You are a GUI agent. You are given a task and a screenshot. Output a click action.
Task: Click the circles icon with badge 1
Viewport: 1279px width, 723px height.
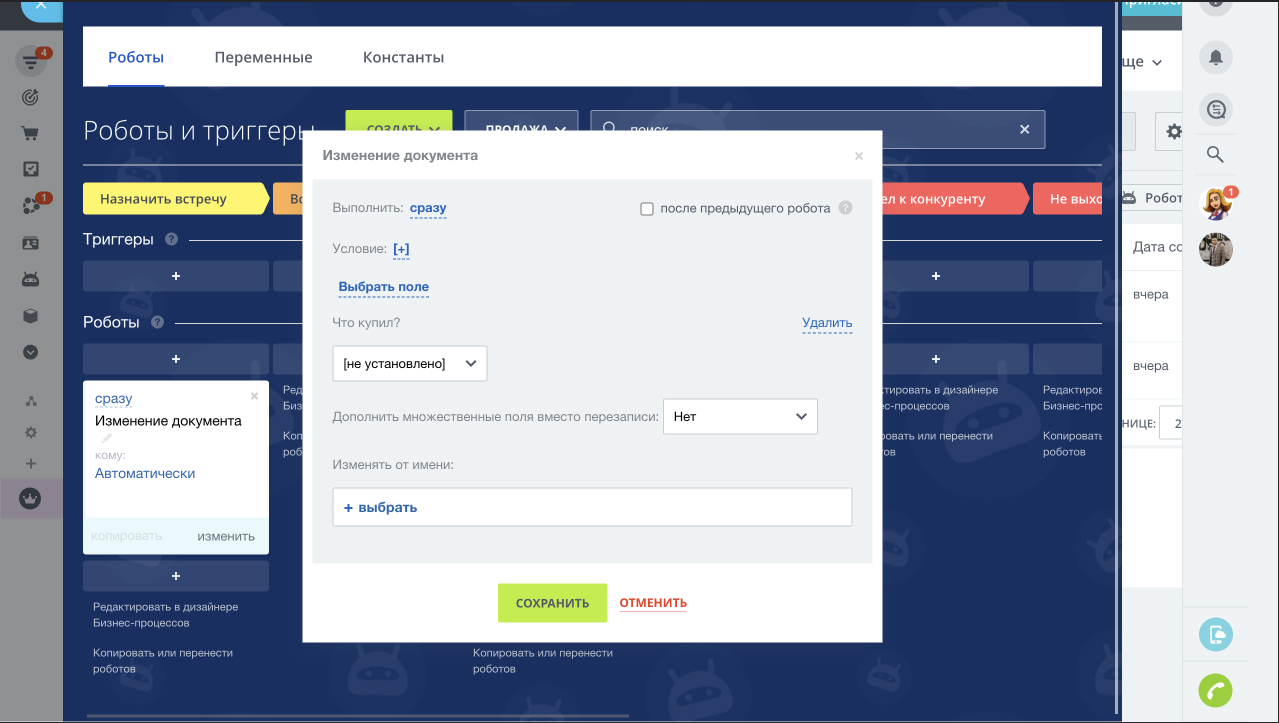pyautogui.click(x=31, y=206)
